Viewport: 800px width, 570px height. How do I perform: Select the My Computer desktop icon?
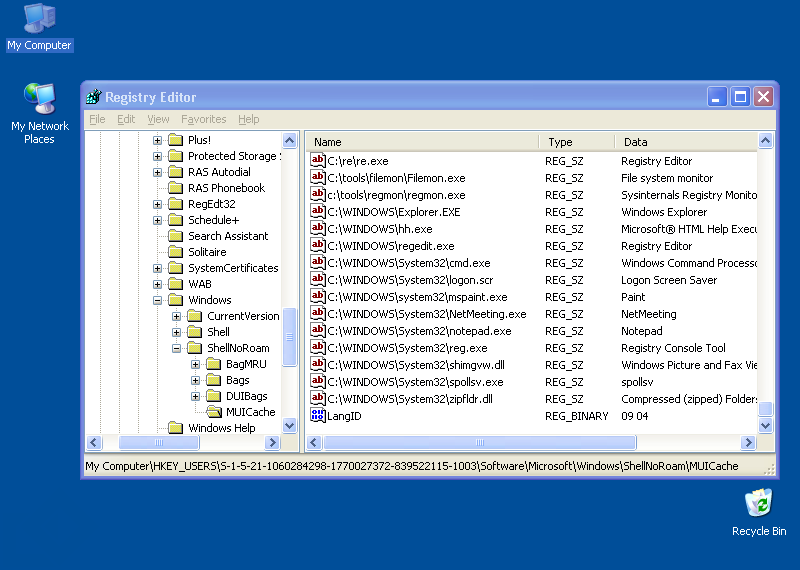coord(39,27)
